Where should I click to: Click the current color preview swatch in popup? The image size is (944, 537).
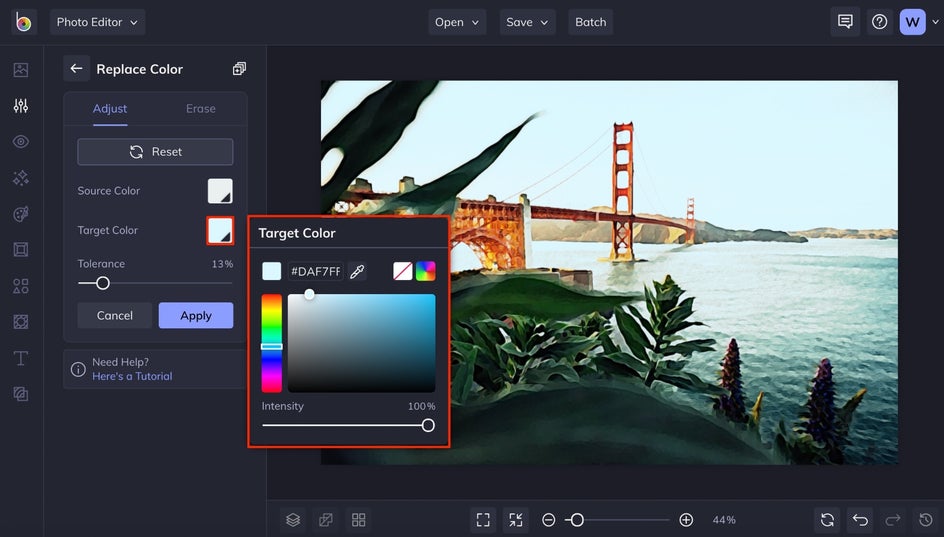click(x=272, y=272)
